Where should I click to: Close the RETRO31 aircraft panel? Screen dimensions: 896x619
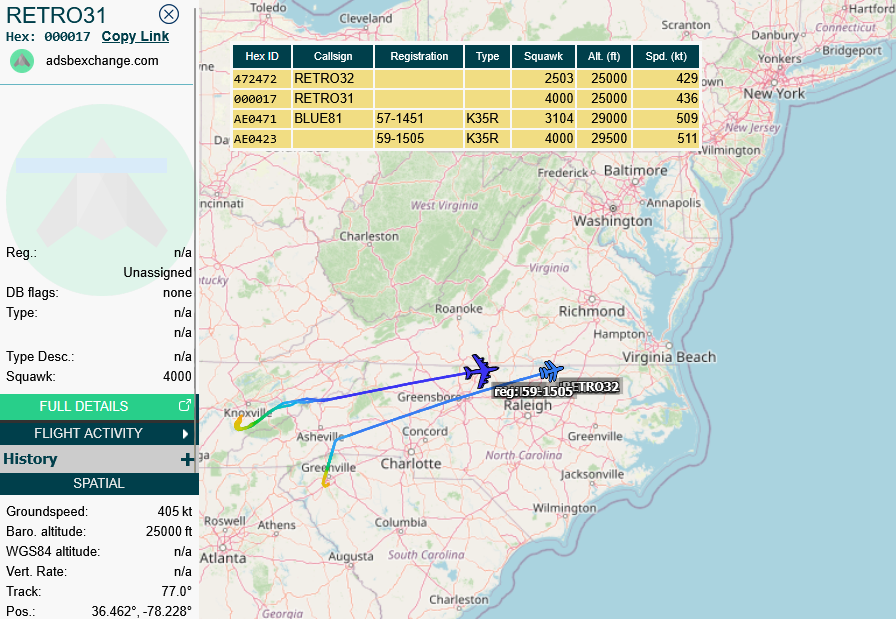[169, 14]
